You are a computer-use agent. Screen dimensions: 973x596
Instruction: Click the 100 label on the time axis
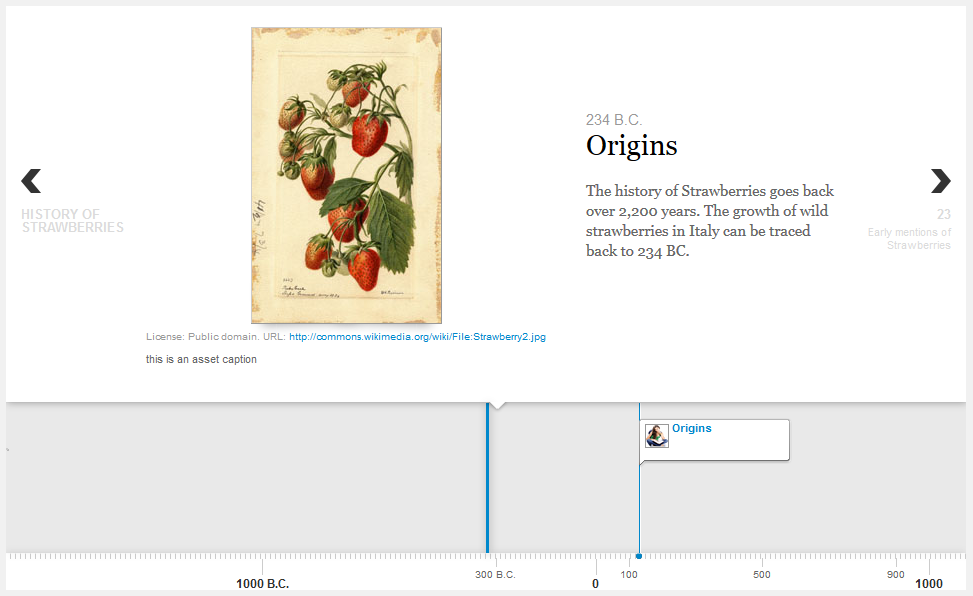[629, 574]
